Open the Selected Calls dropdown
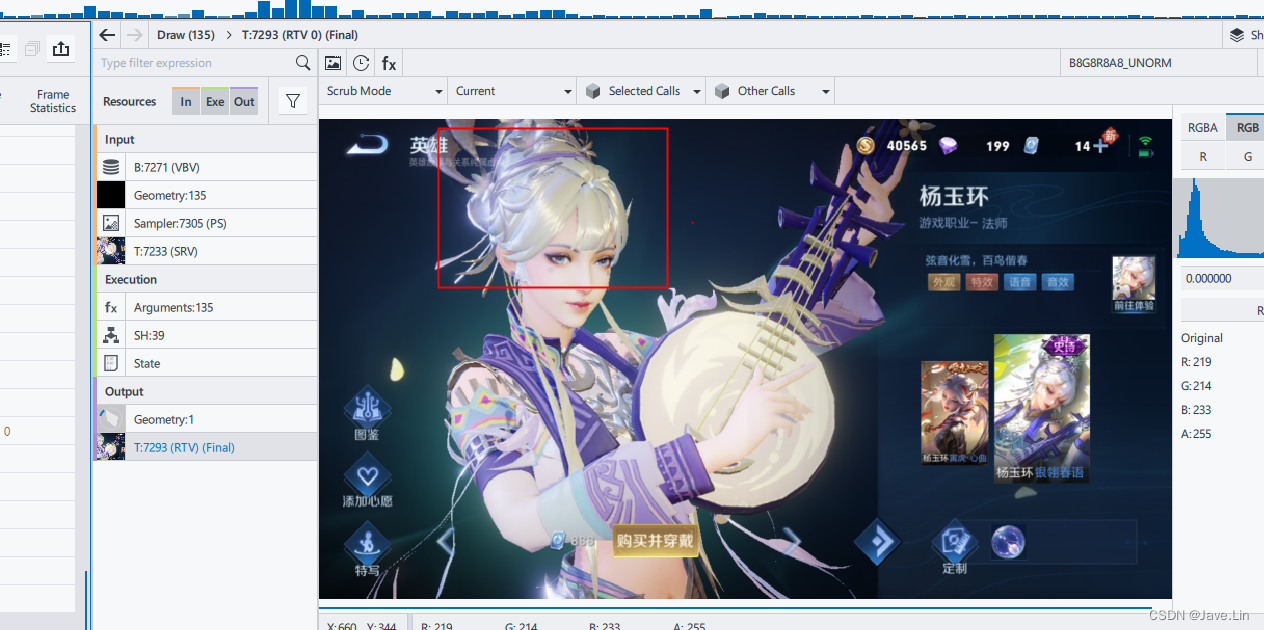Viewport: 1264px width, 630px height. pos(641,91)
